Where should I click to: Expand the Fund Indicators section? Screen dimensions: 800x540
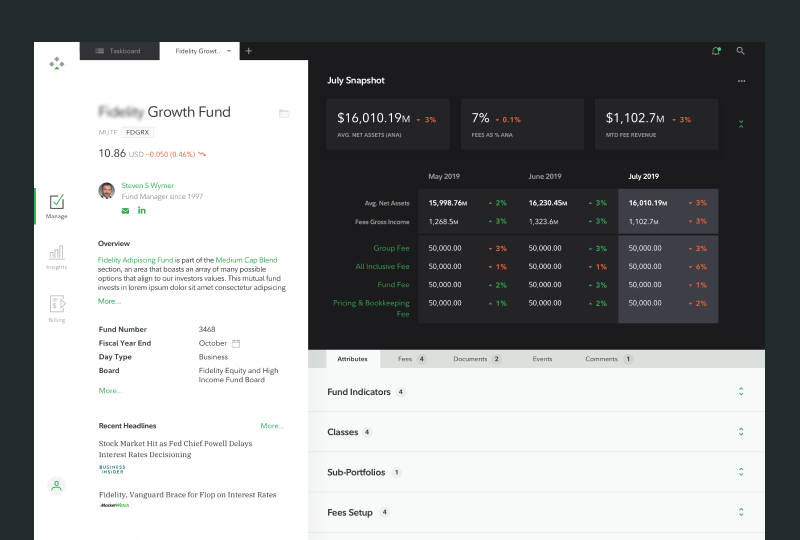741,391
